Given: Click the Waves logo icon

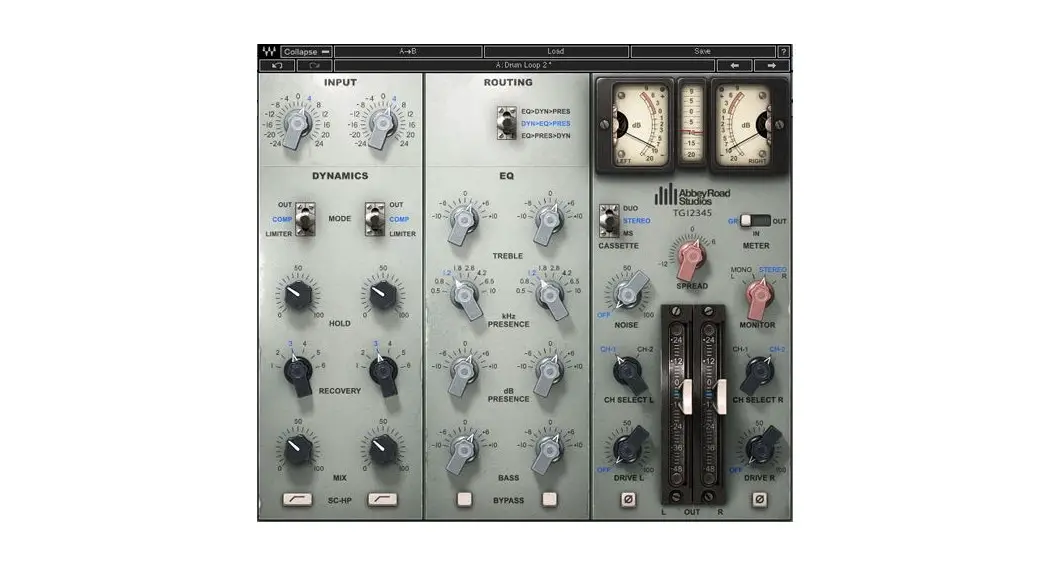Looking at the screenshot, I should tap(269, 52).
